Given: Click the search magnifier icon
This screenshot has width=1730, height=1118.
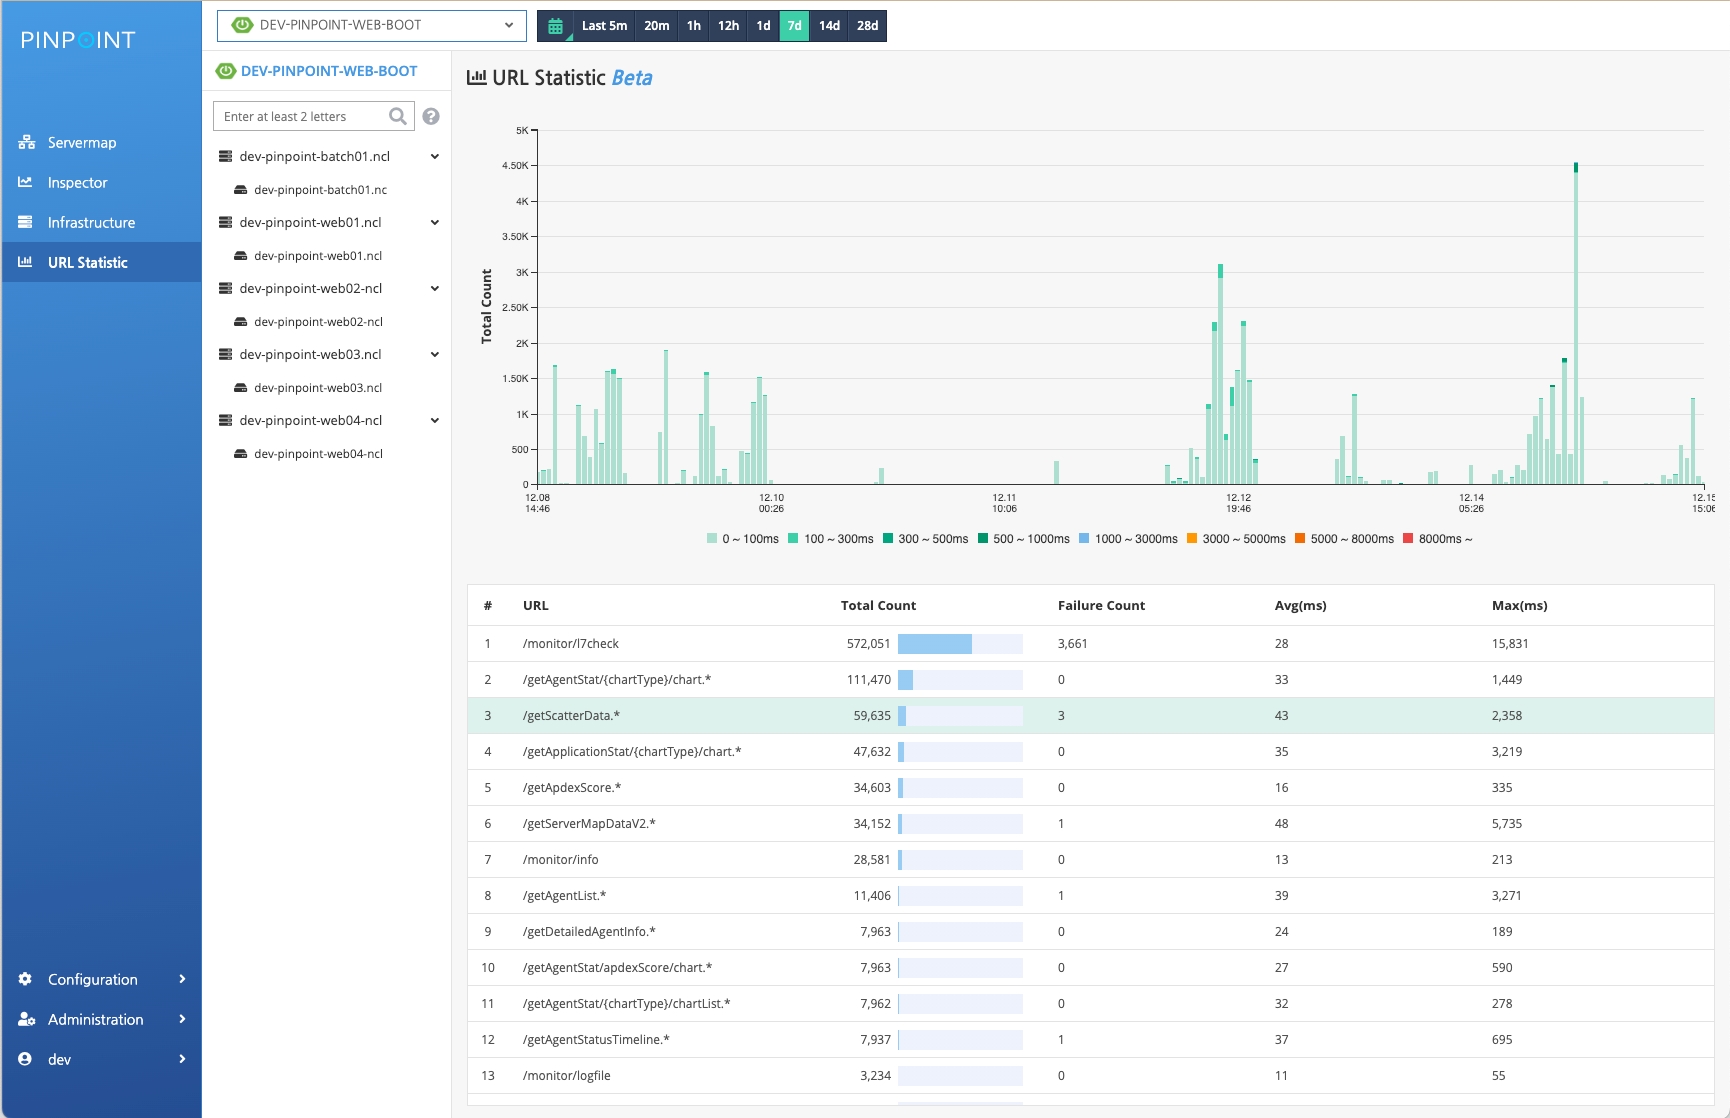Looking at the screenshot, I should point(397,116).
